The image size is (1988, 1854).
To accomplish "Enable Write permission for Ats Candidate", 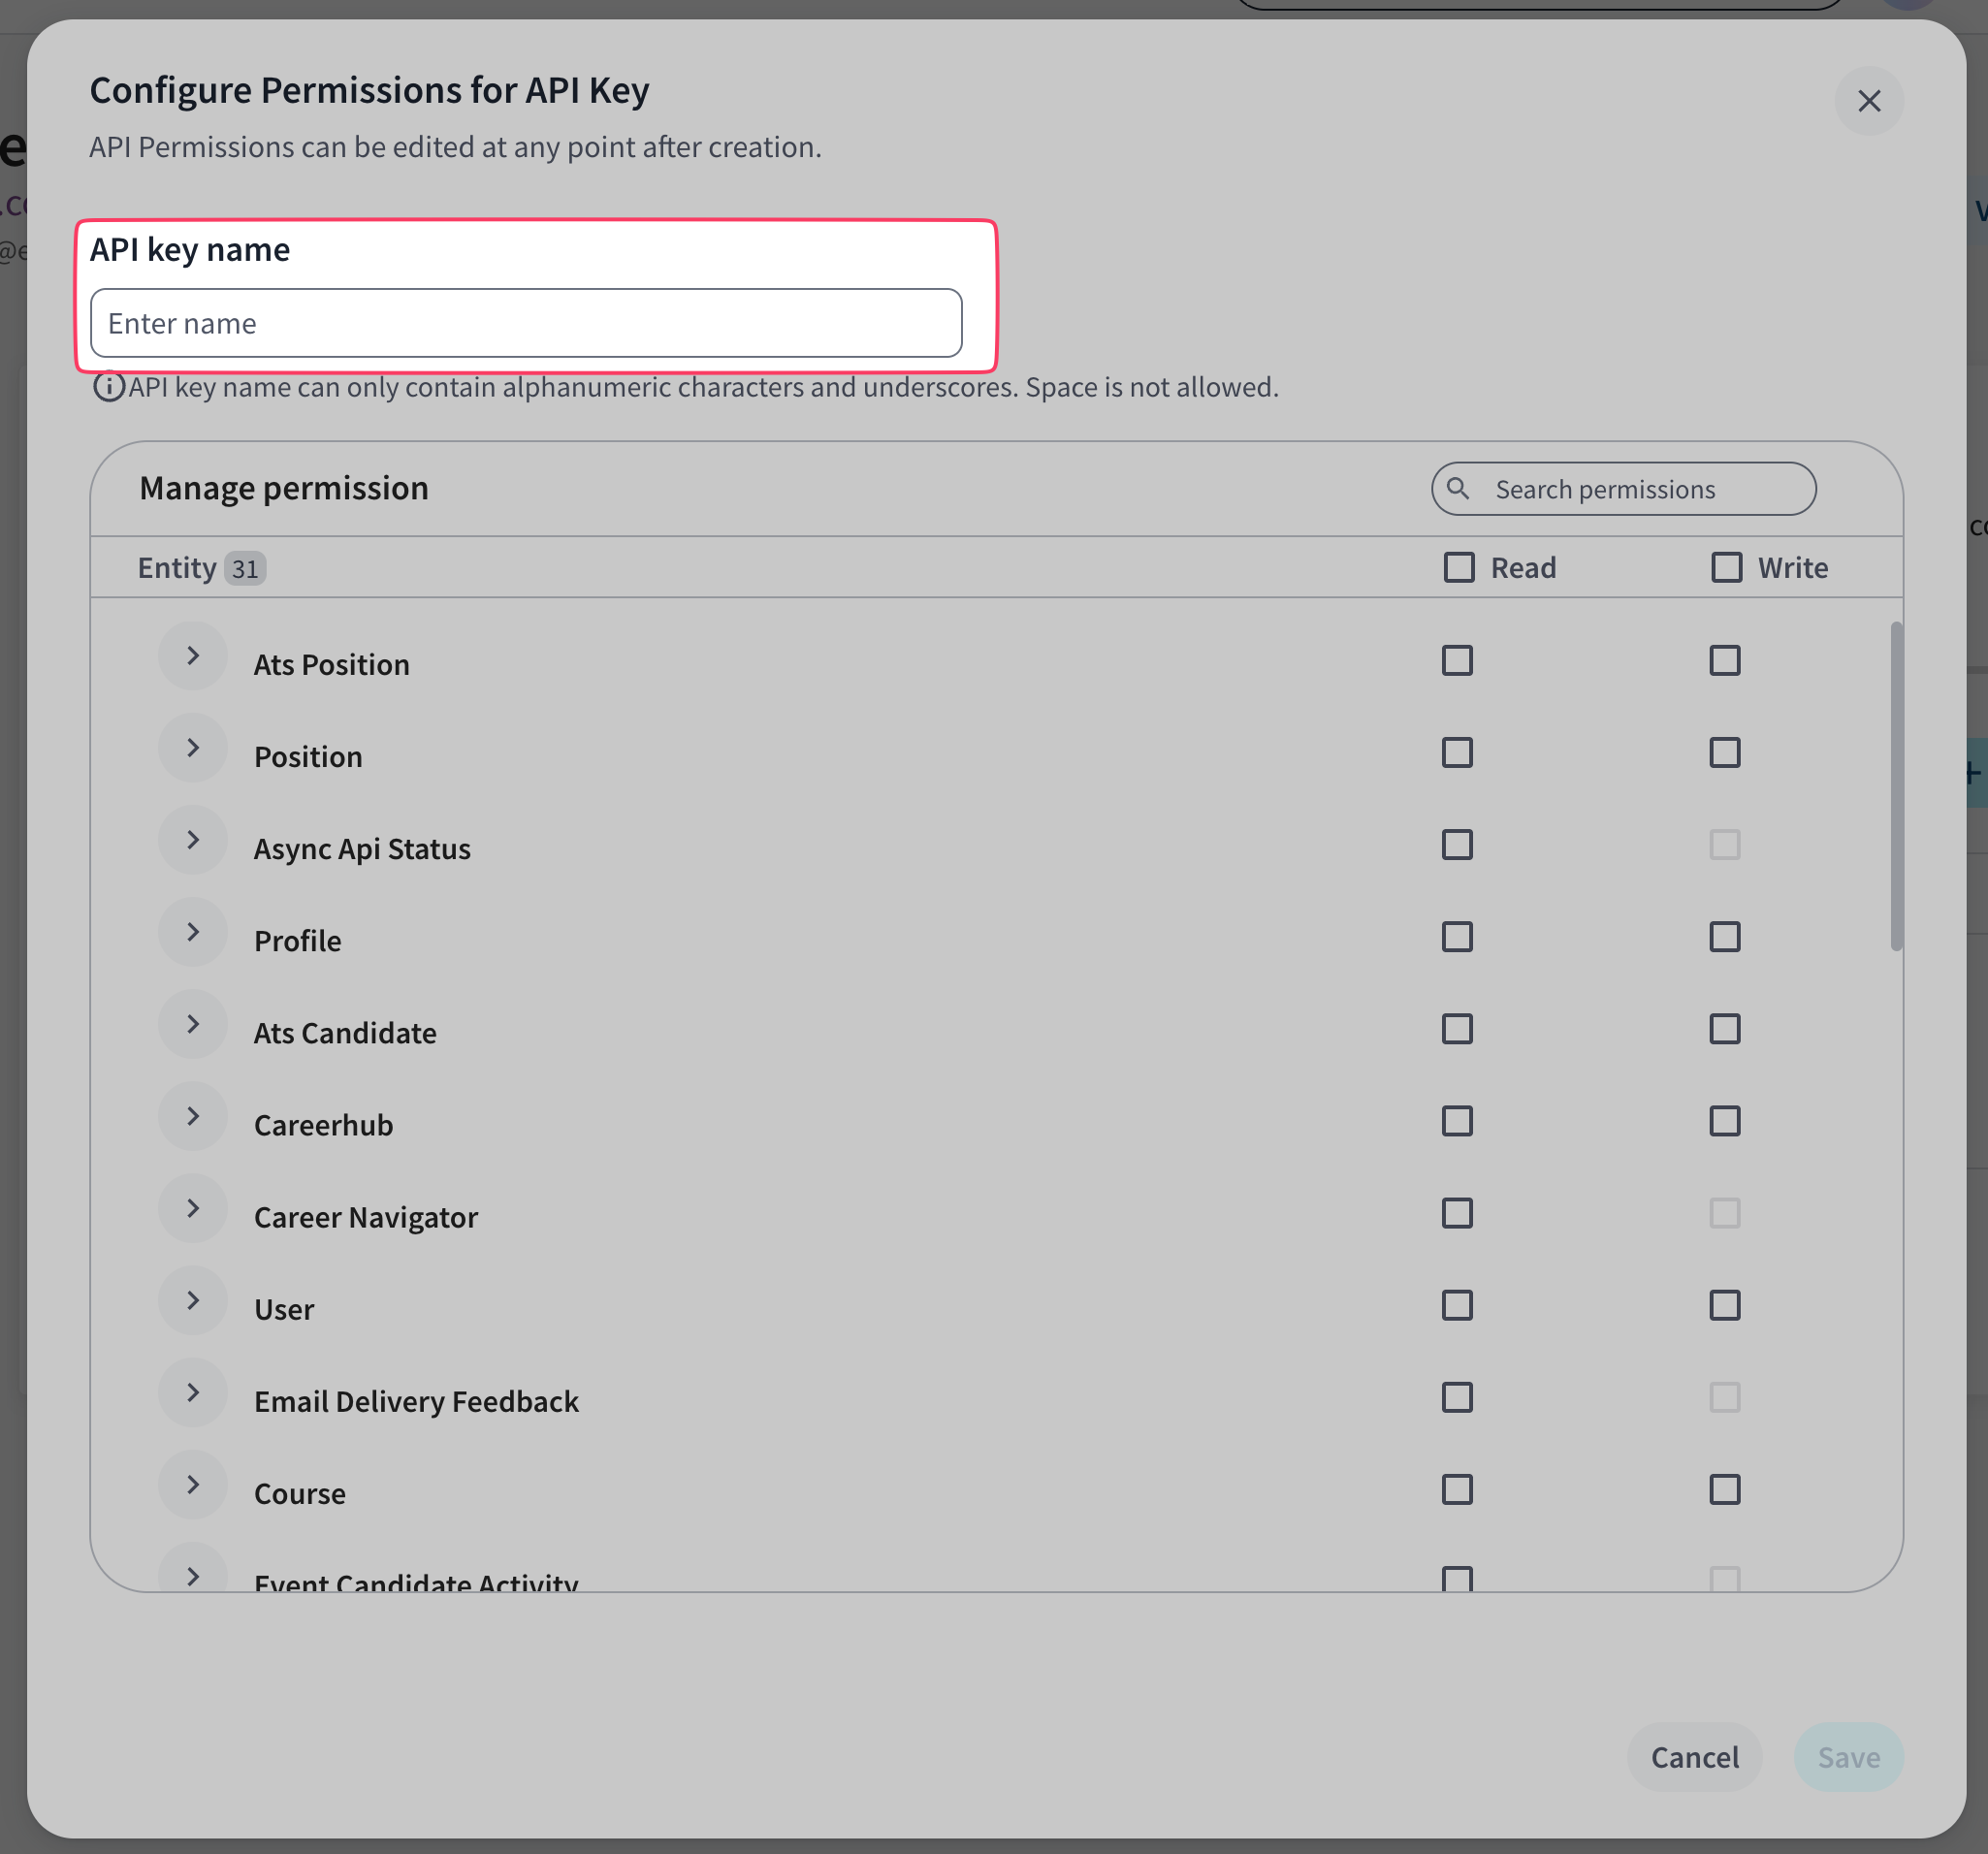I will click(x=1724, y=1029).
